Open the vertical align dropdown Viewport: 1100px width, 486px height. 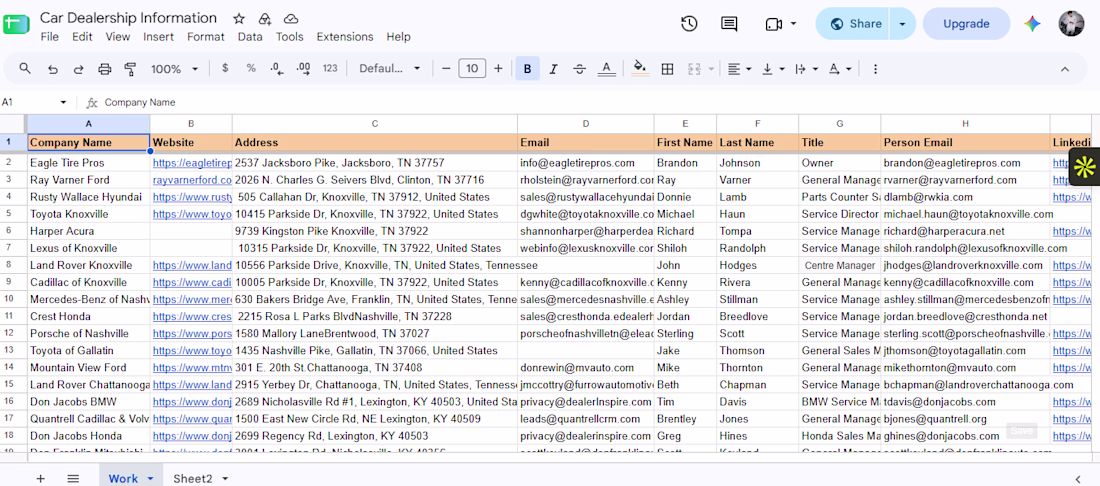click(x=773, y=69)
